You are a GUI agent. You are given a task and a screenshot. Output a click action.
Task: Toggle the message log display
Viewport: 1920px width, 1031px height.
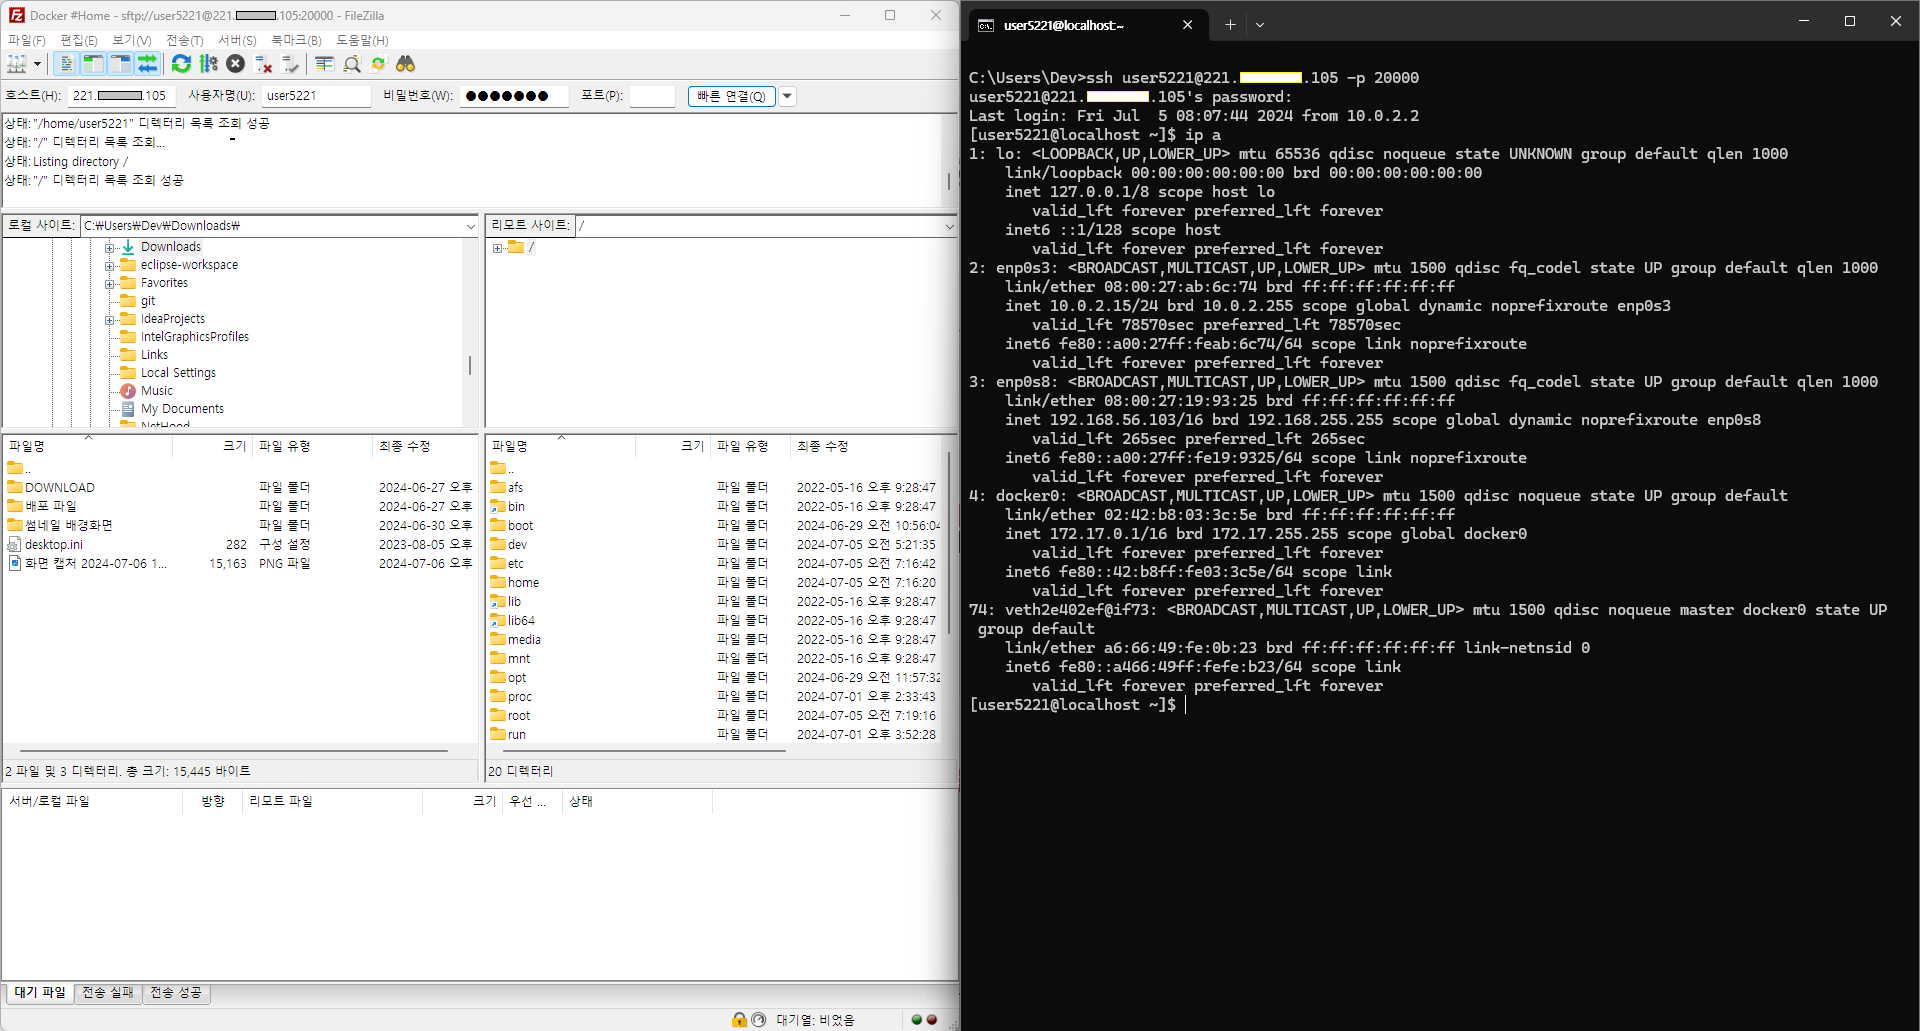66,64
